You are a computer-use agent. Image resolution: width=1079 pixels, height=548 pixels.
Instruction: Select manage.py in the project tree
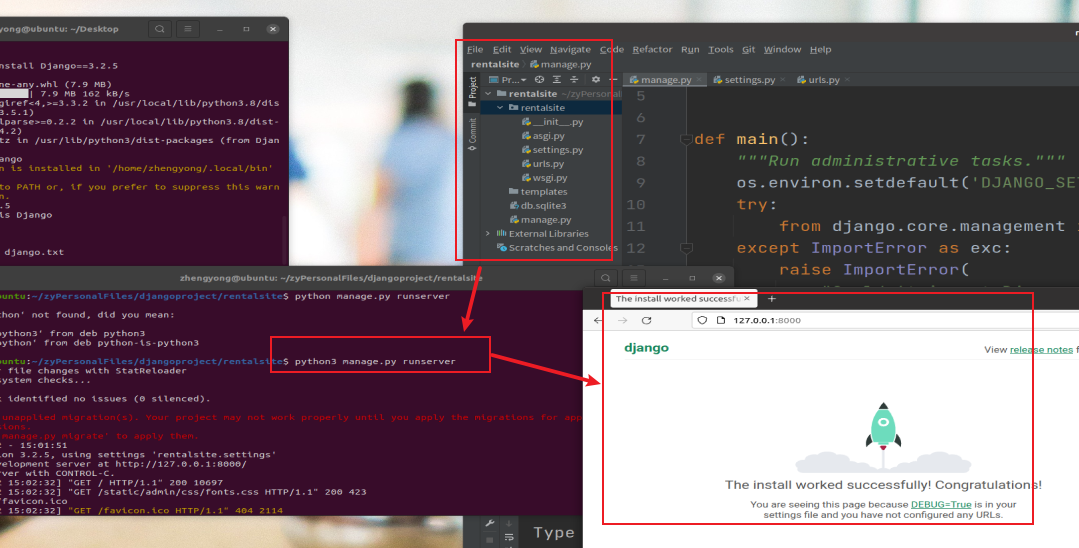(541, 220)
